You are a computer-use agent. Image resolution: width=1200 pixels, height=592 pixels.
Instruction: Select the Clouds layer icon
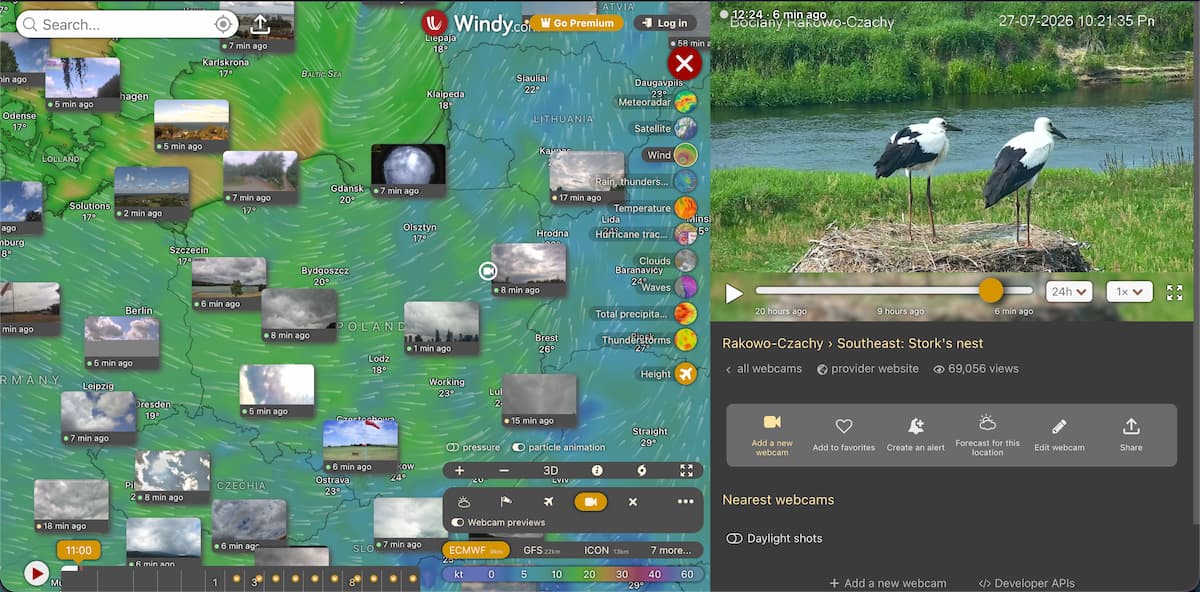685,261
